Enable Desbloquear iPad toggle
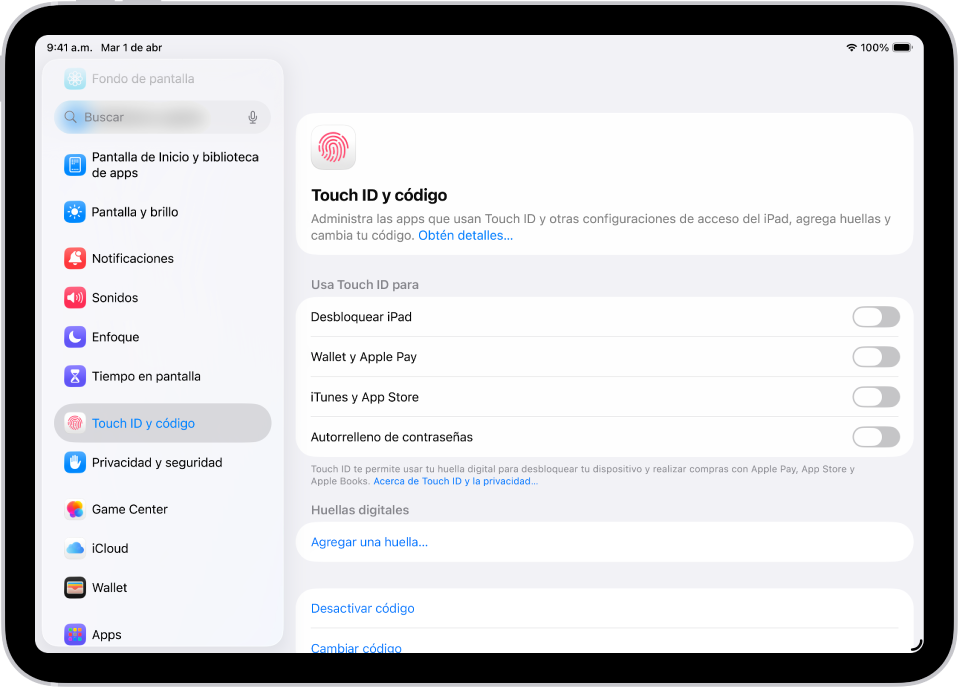960x692 pixels. pyautogui.click(x=876, y=316)
